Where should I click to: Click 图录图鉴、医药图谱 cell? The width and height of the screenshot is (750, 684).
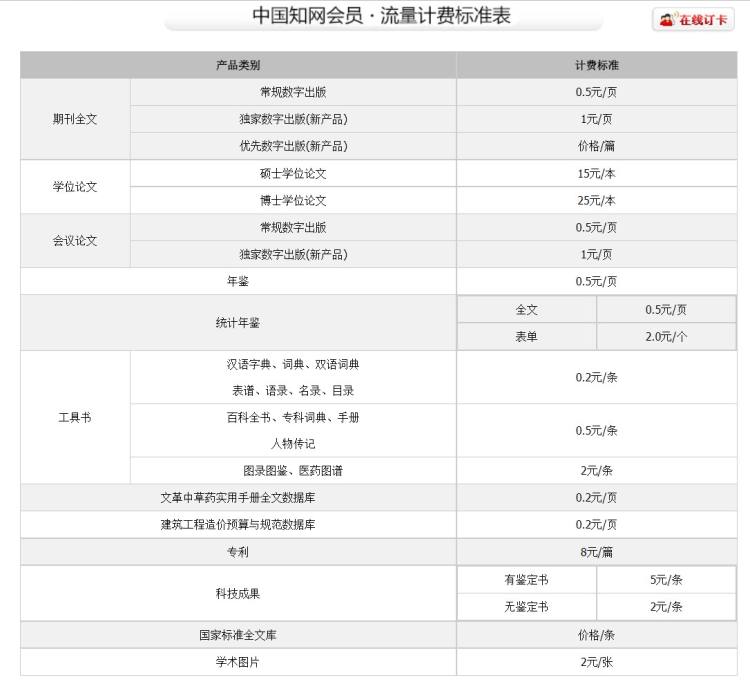(293, 471)
